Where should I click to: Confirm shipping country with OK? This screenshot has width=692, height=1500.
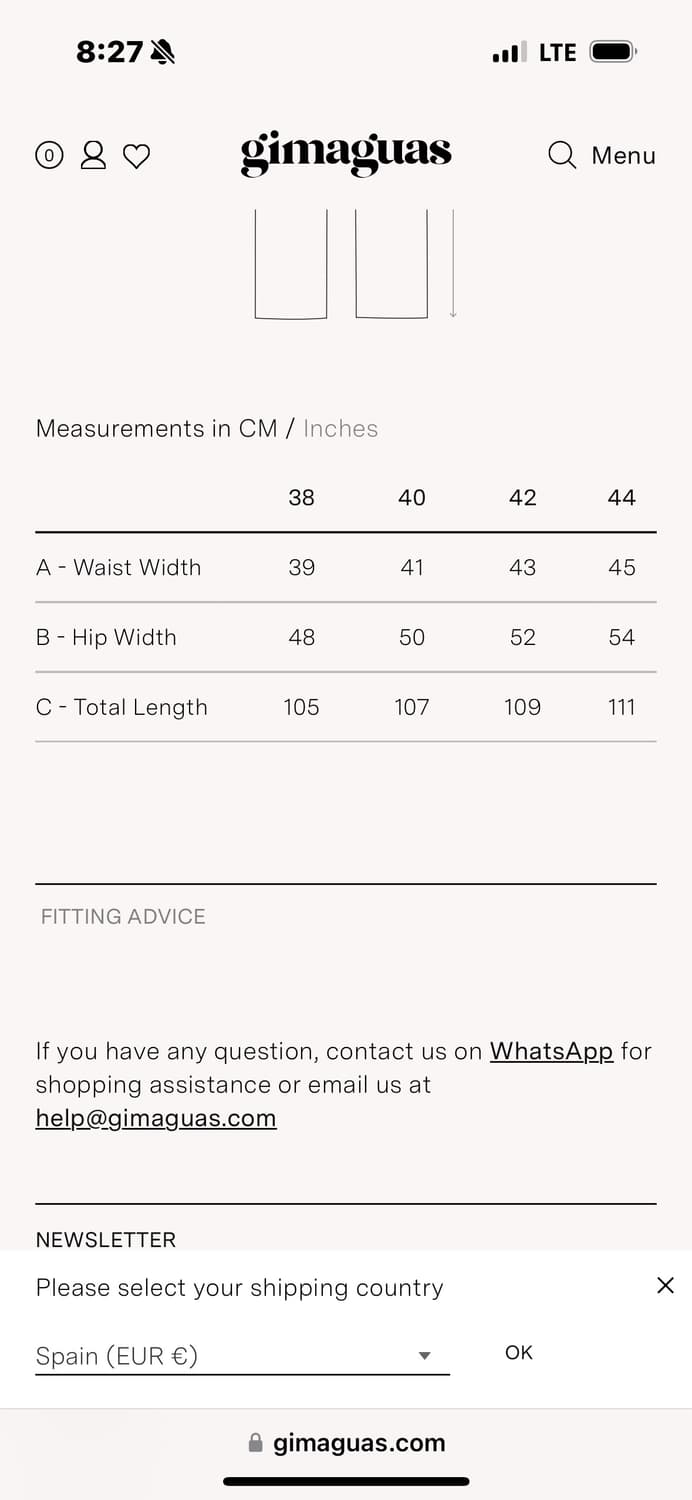(x=519, y=1353)
